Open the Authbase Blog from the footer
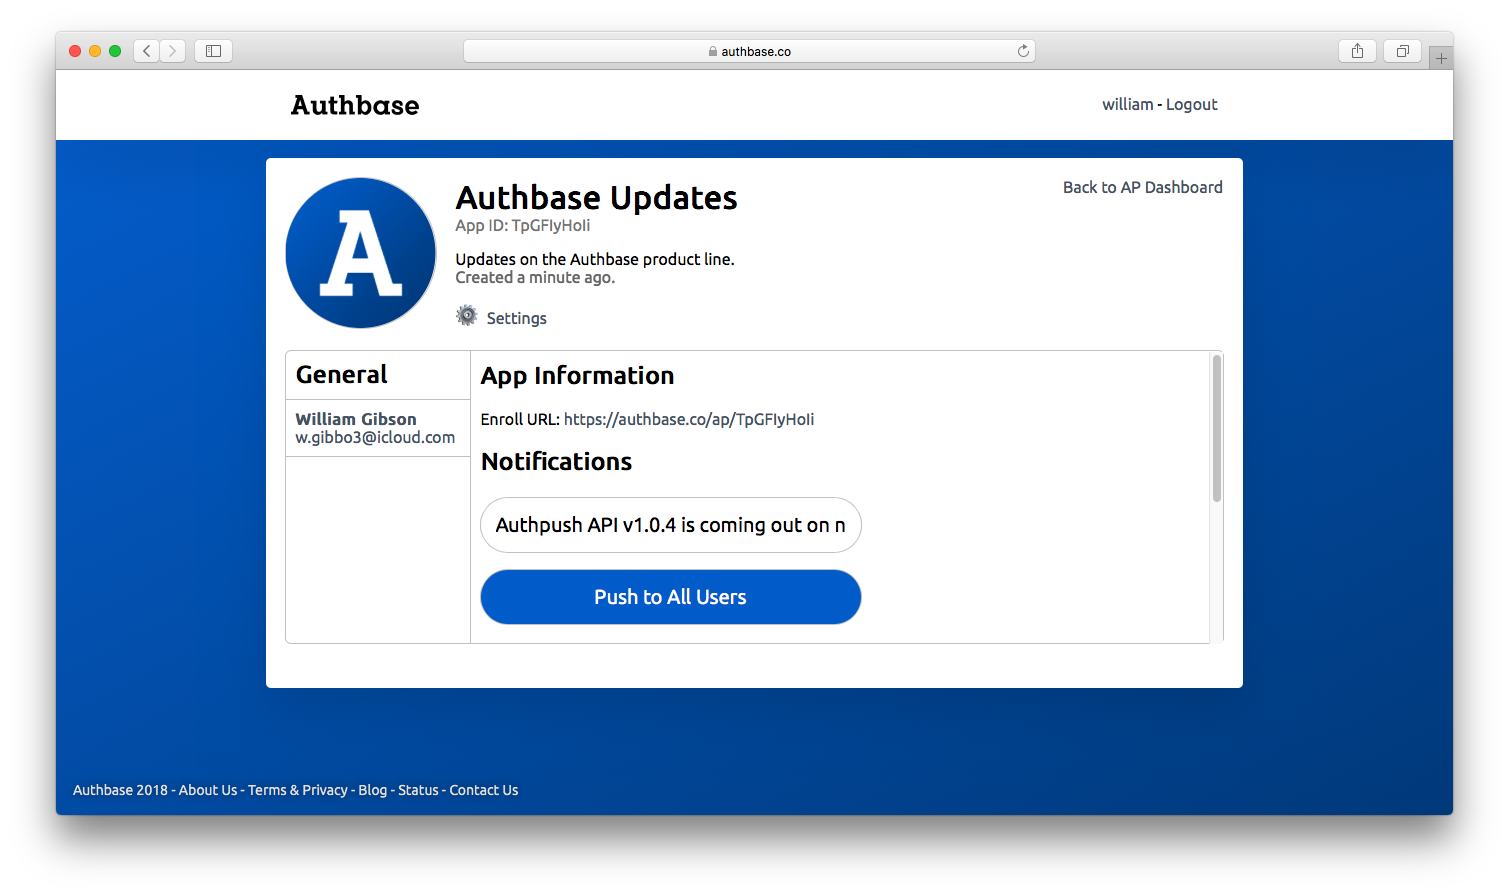This screenshot has height=895, width=1509. (372, 790)
